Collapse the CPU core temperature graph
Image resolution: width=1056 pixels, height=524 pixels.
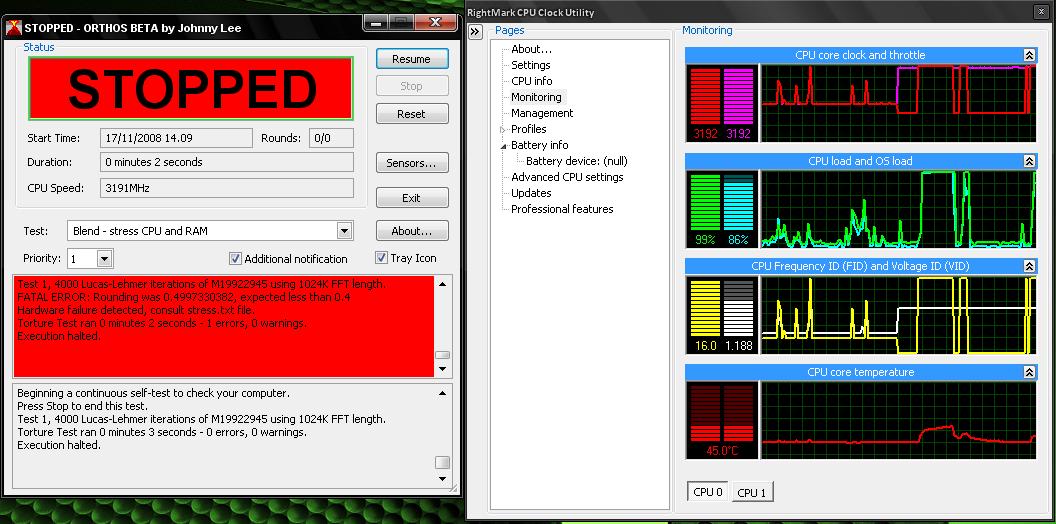(1029, 372)
